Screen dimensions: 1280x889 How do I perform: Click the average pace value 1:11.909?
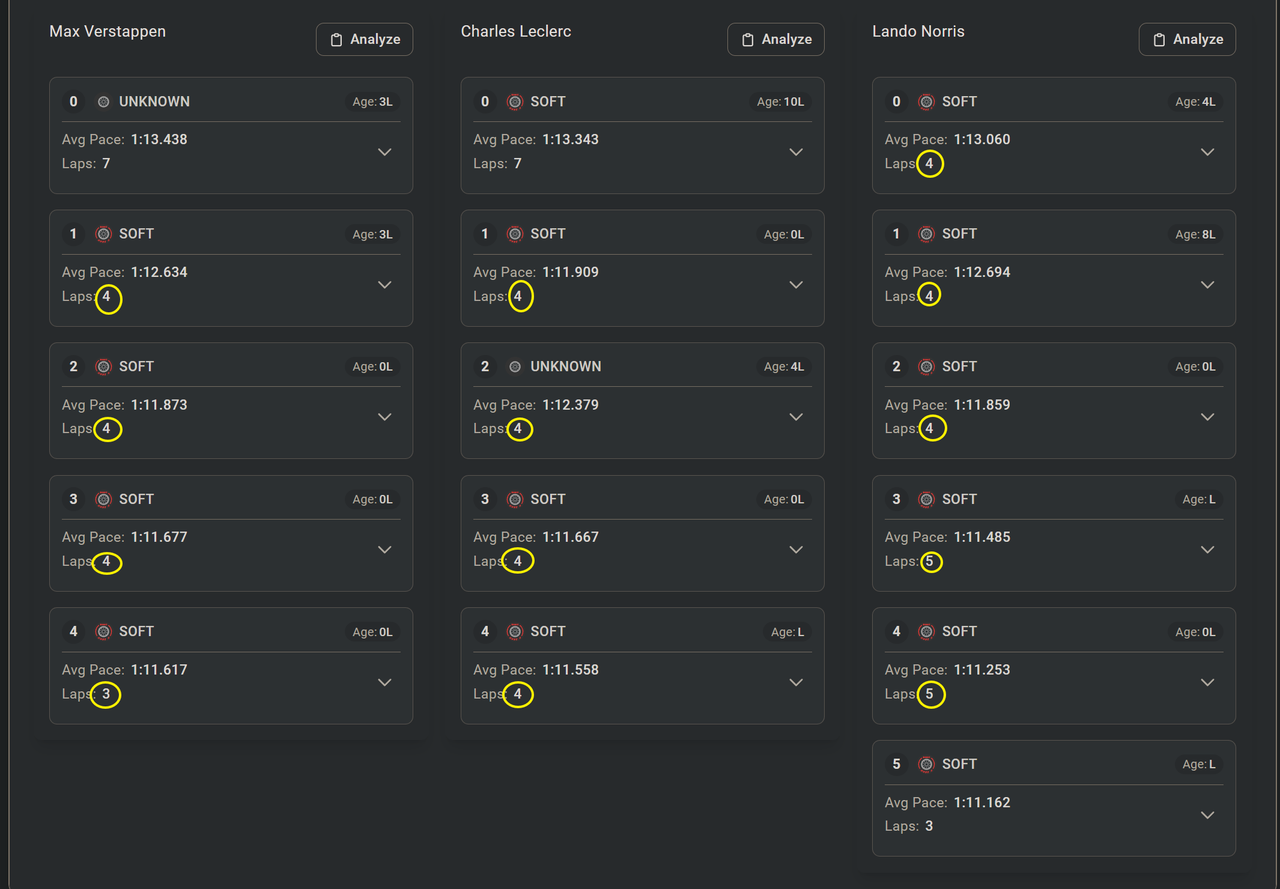(571, 272)
